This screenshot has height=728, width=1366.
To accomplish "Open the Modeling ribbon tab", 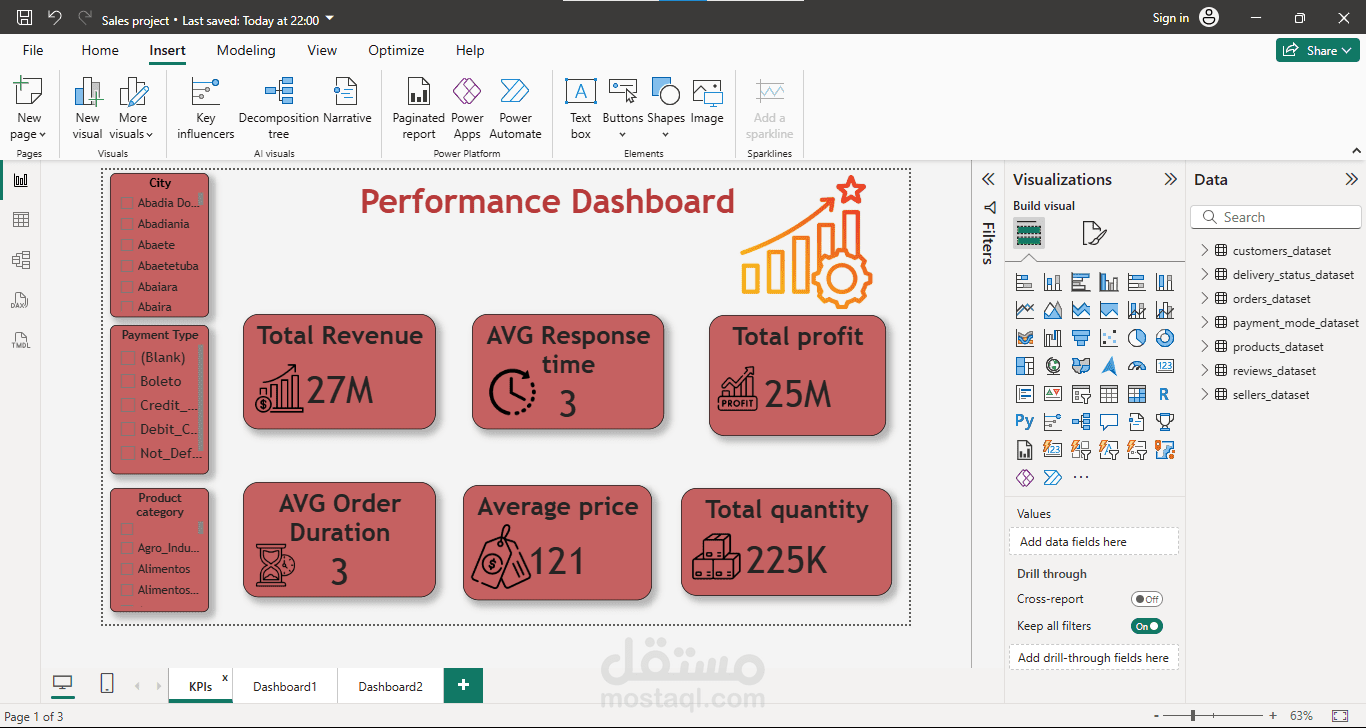I will click(x=246, y=50).
